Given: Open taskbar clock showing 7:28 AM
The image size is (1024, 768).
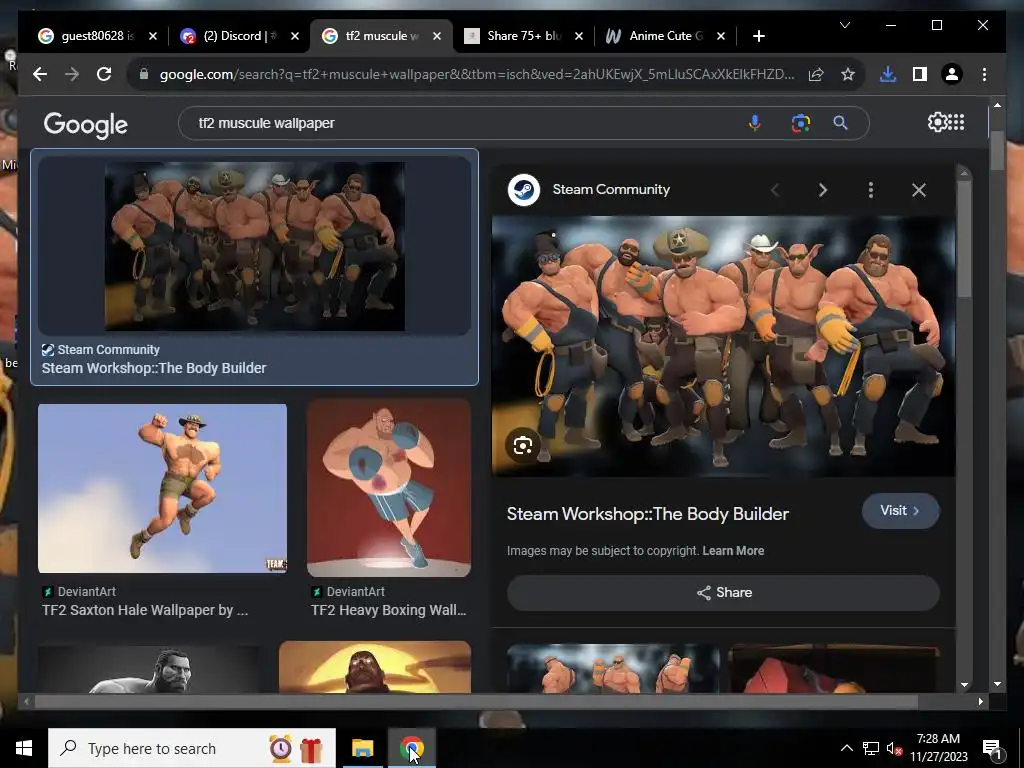Looking at the screenshot, I should [938, 748].
